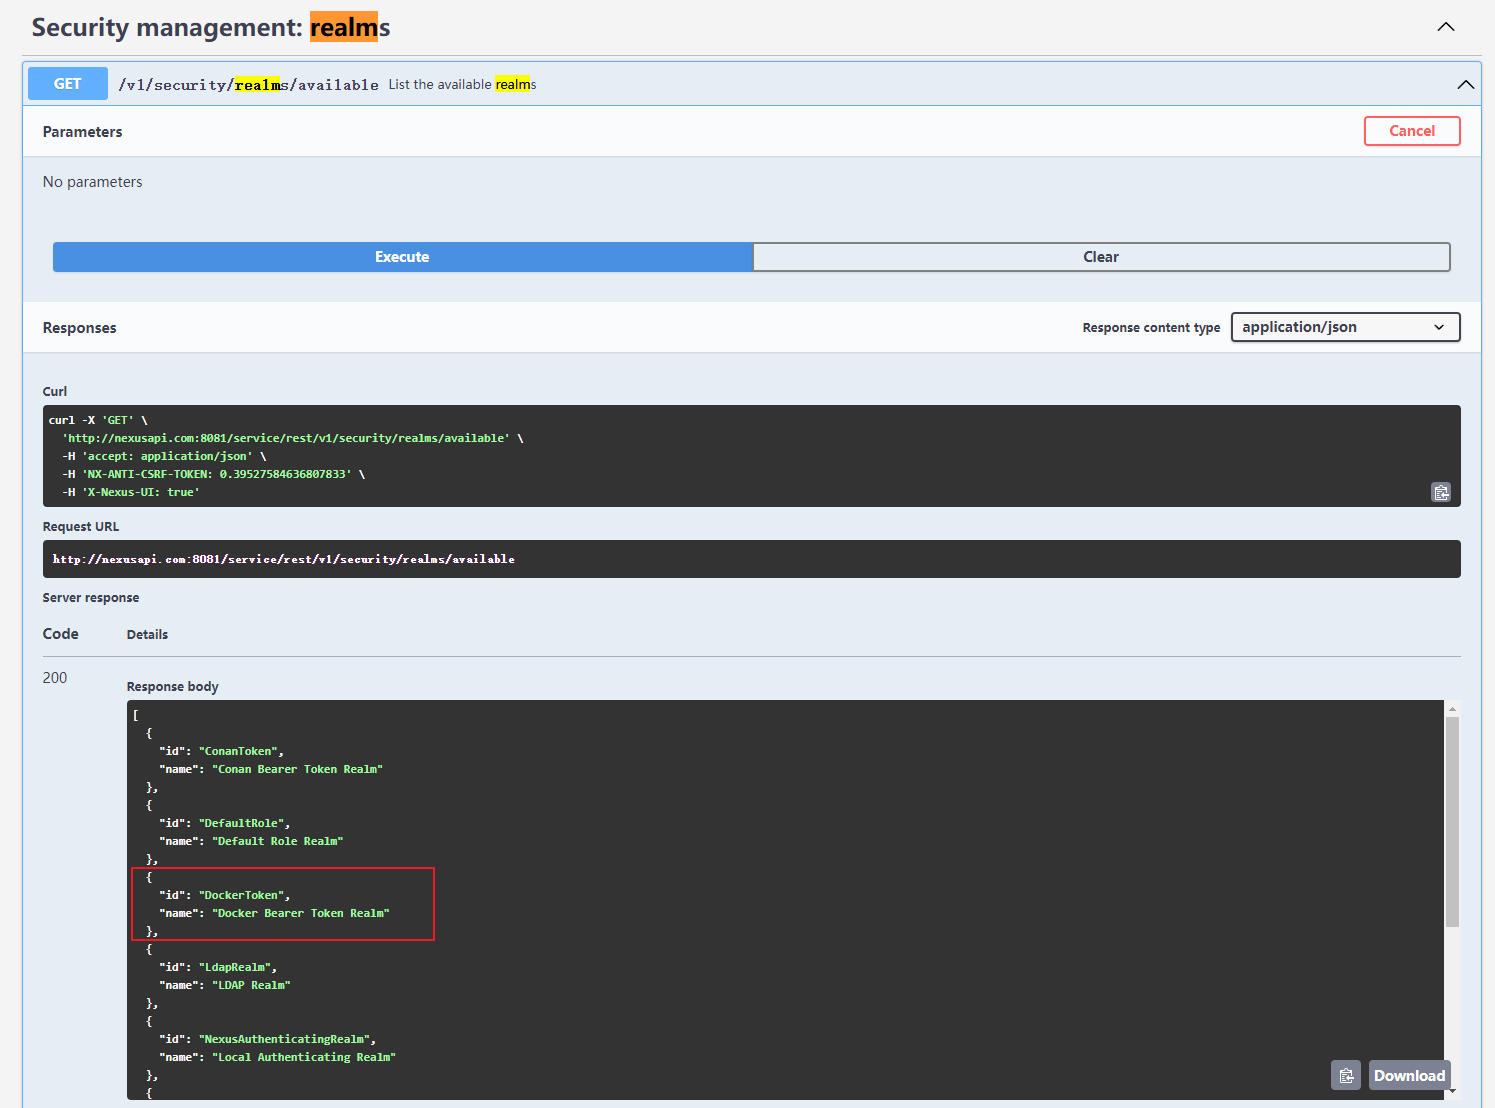Click the response body scrollbar thumb
The height and width of the screenshot is (1108, 1495).
(x=1452, y=822)
